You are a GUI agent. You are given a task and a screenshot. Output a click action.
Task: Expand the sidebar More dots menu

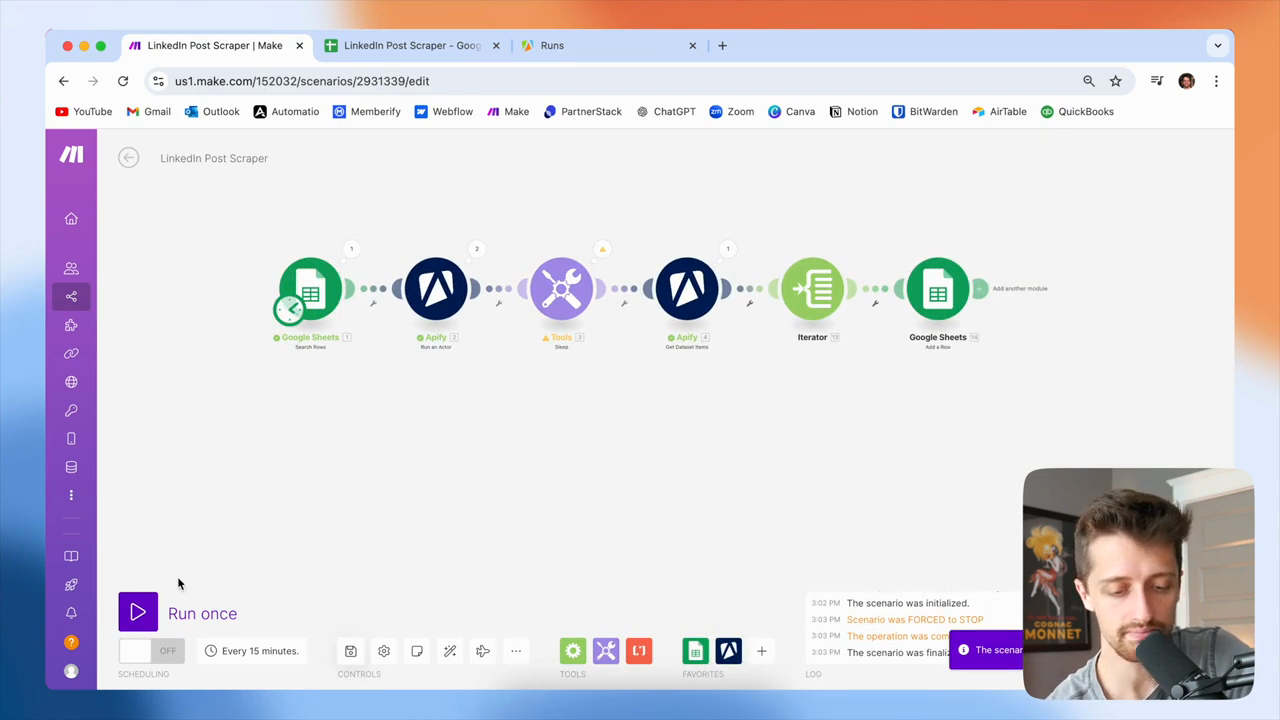[71, 495]
